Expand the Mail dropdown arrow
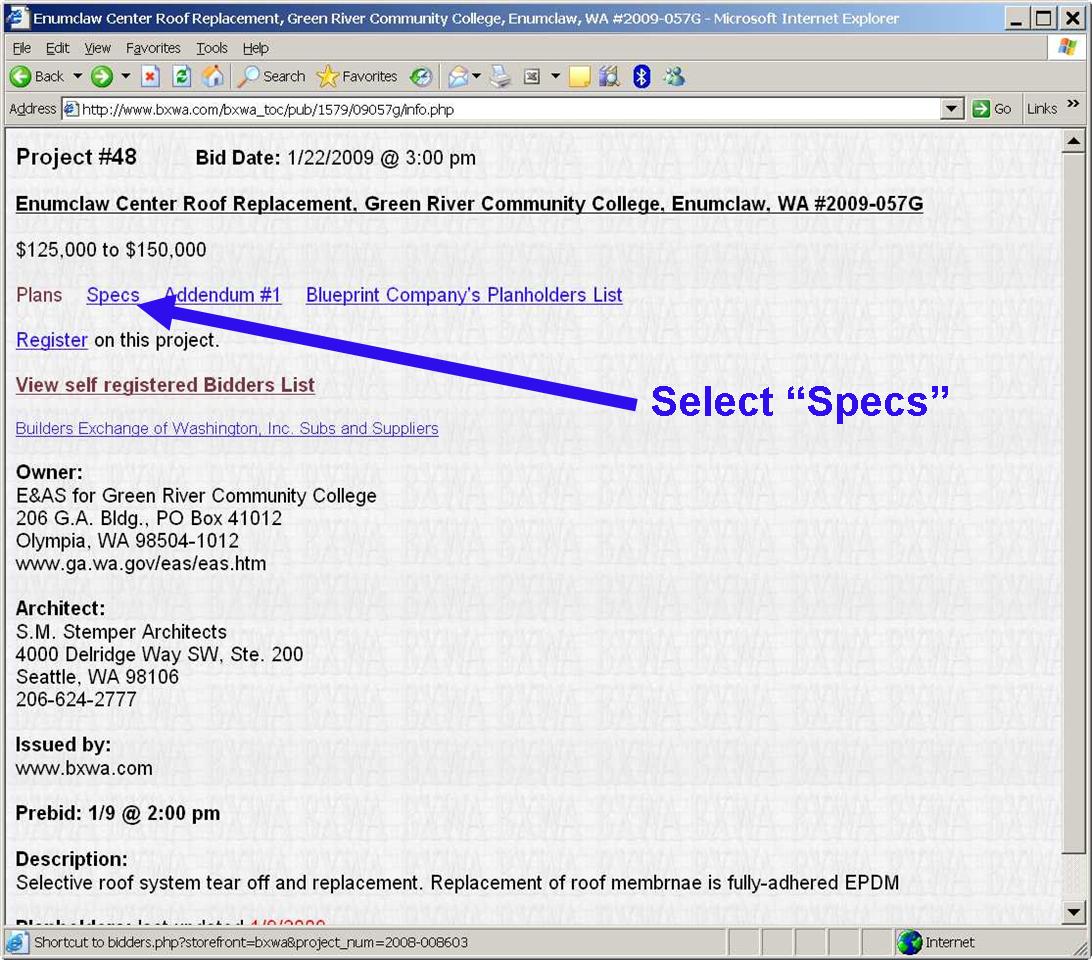Viewport: 1092px width, 960px height. tap(476, 77)
